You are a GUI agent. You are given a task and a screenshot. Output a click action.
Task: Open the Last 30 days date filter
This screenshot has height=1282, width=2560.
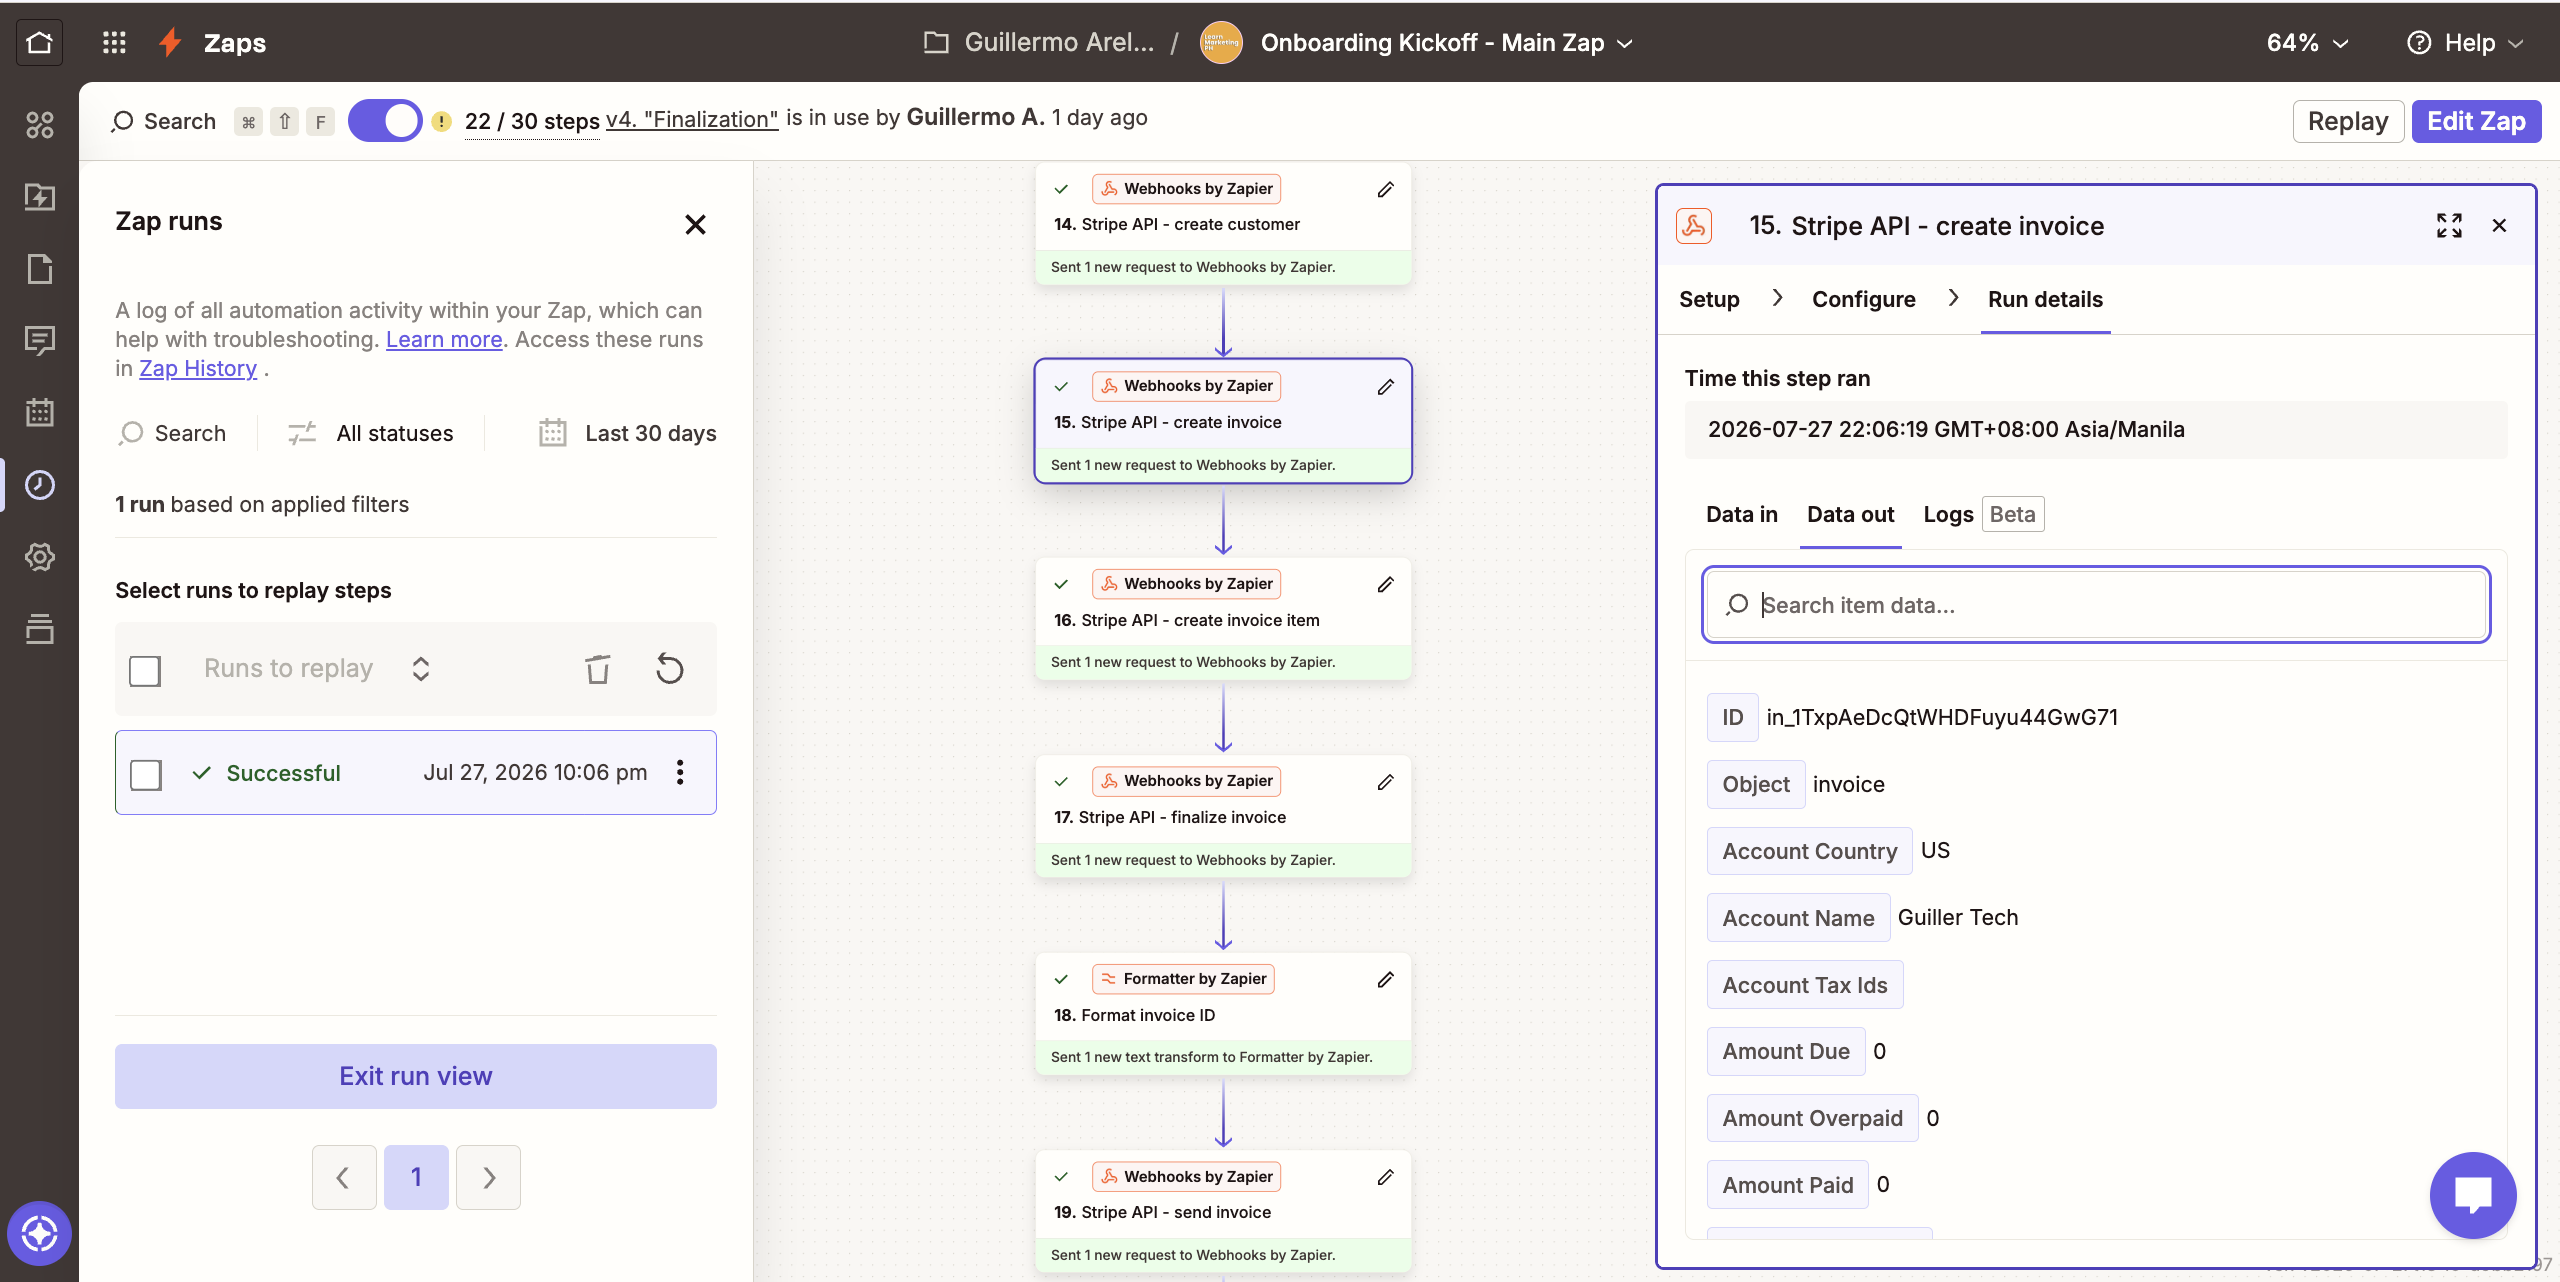tap(627, 433)
